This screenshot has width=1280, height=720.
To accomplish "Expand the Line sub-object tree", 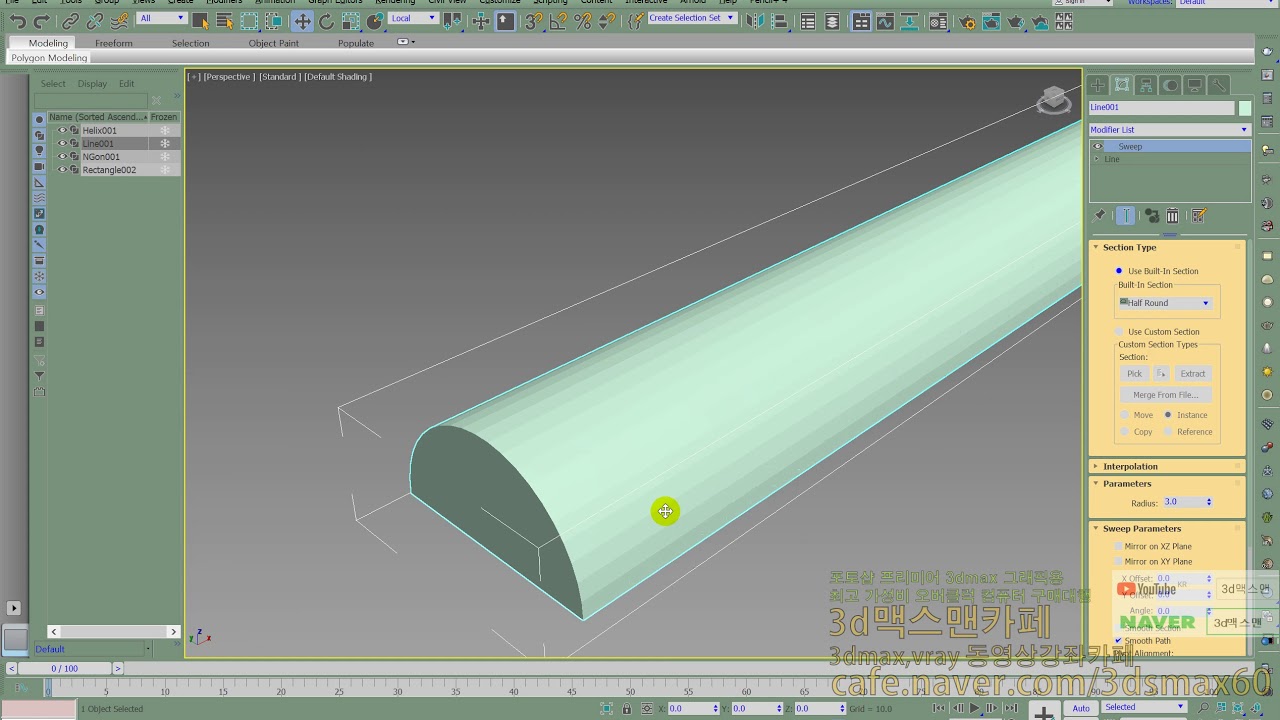I will [x=1097, y=159].
